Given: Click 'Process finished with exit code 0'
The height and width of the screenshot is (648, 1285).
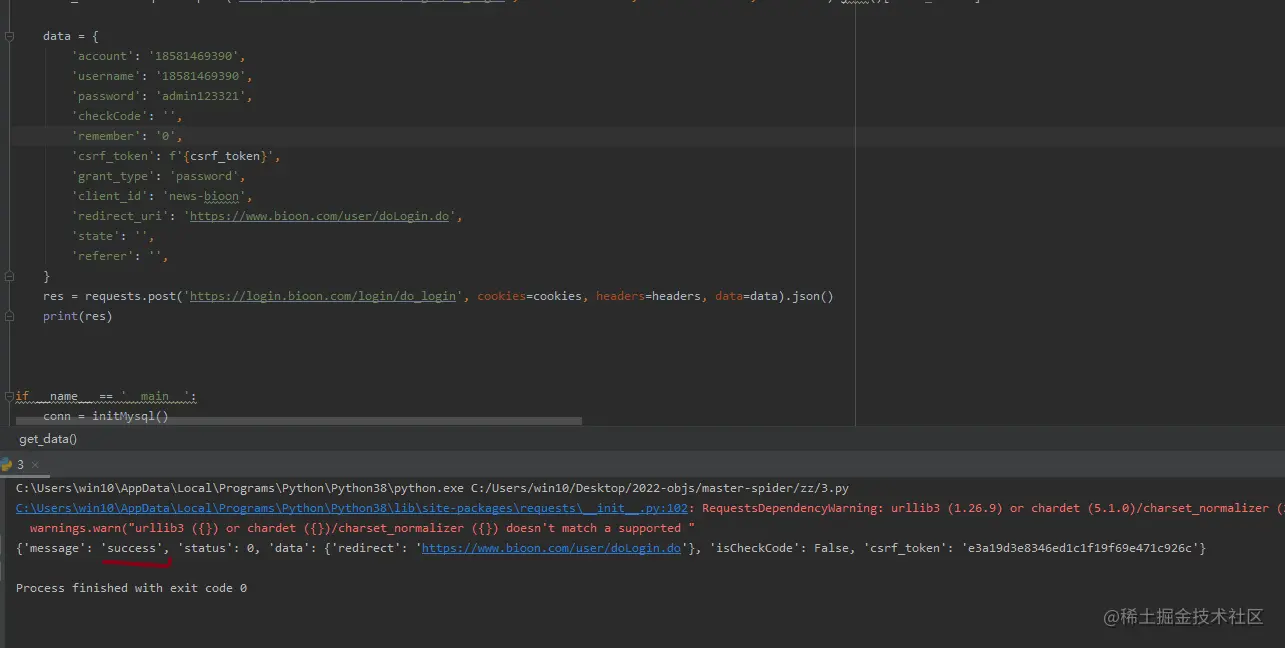Looking at the screenshot, I should tap(131, 588).
